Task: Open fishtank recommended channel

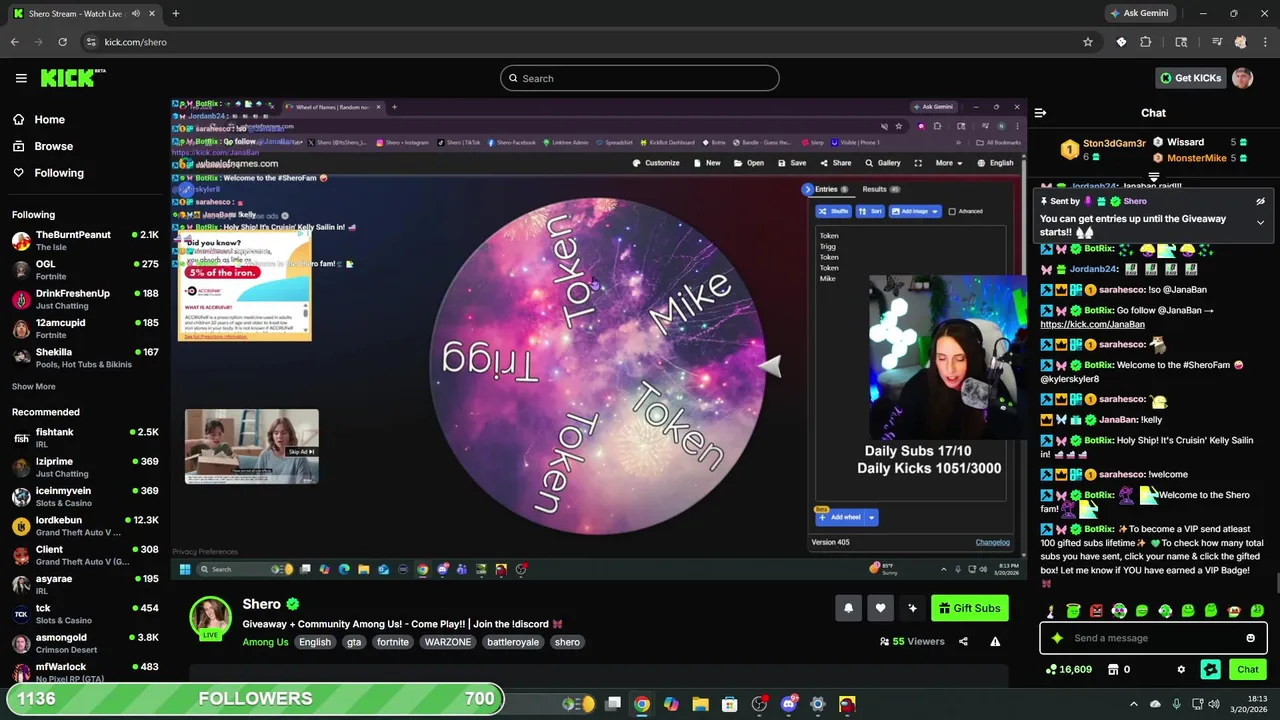Action: [85, 437]
